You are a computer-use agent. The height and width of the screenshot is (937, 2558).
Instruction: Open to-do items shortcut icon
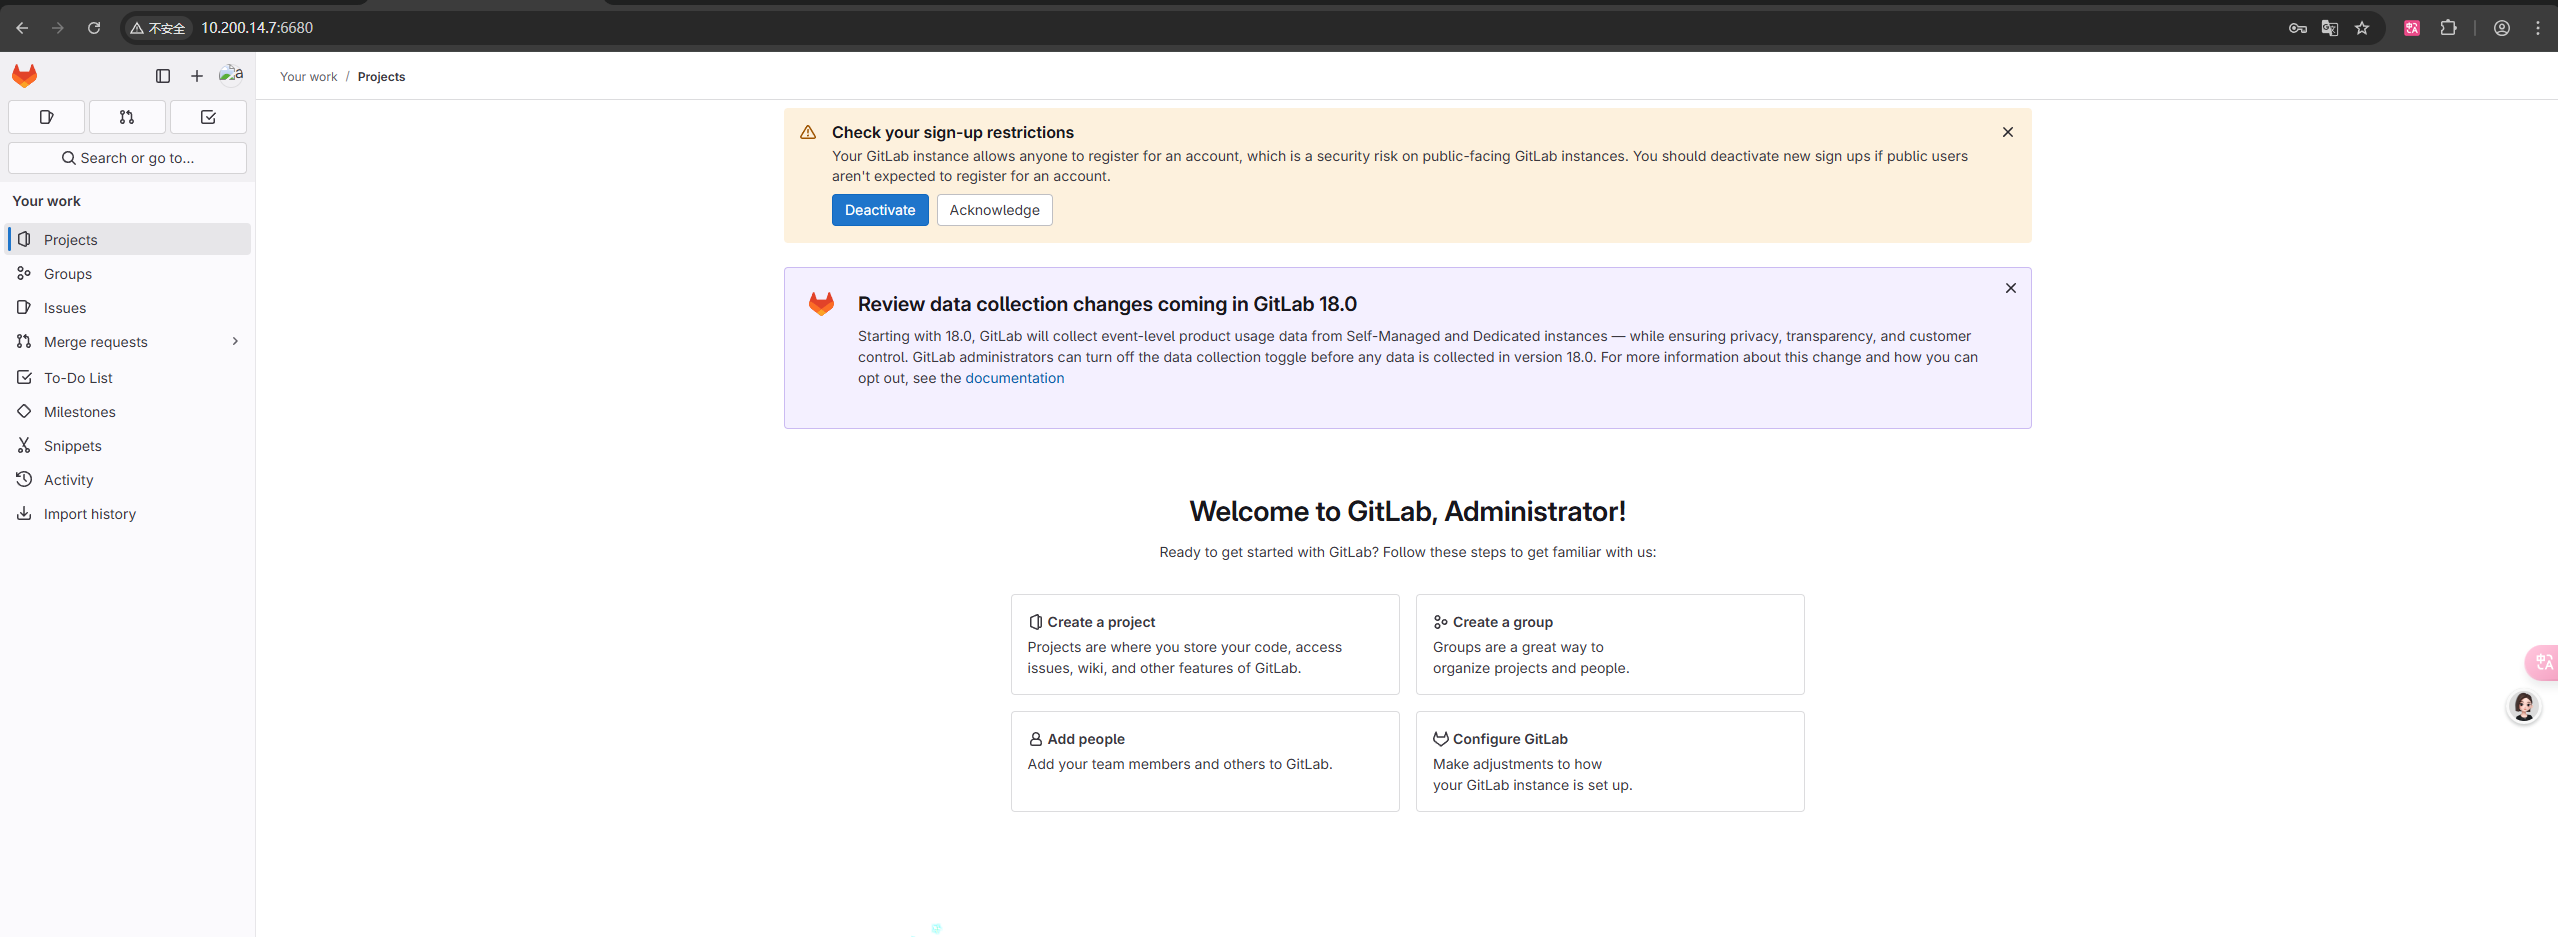pos(208,117)
